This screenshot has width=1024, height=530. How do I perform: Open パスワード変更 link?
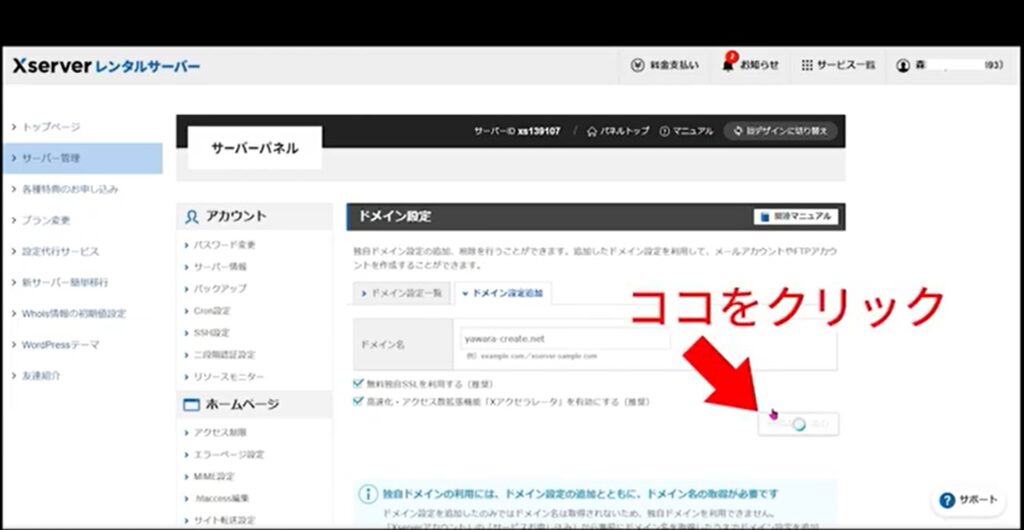coord(224,245)
